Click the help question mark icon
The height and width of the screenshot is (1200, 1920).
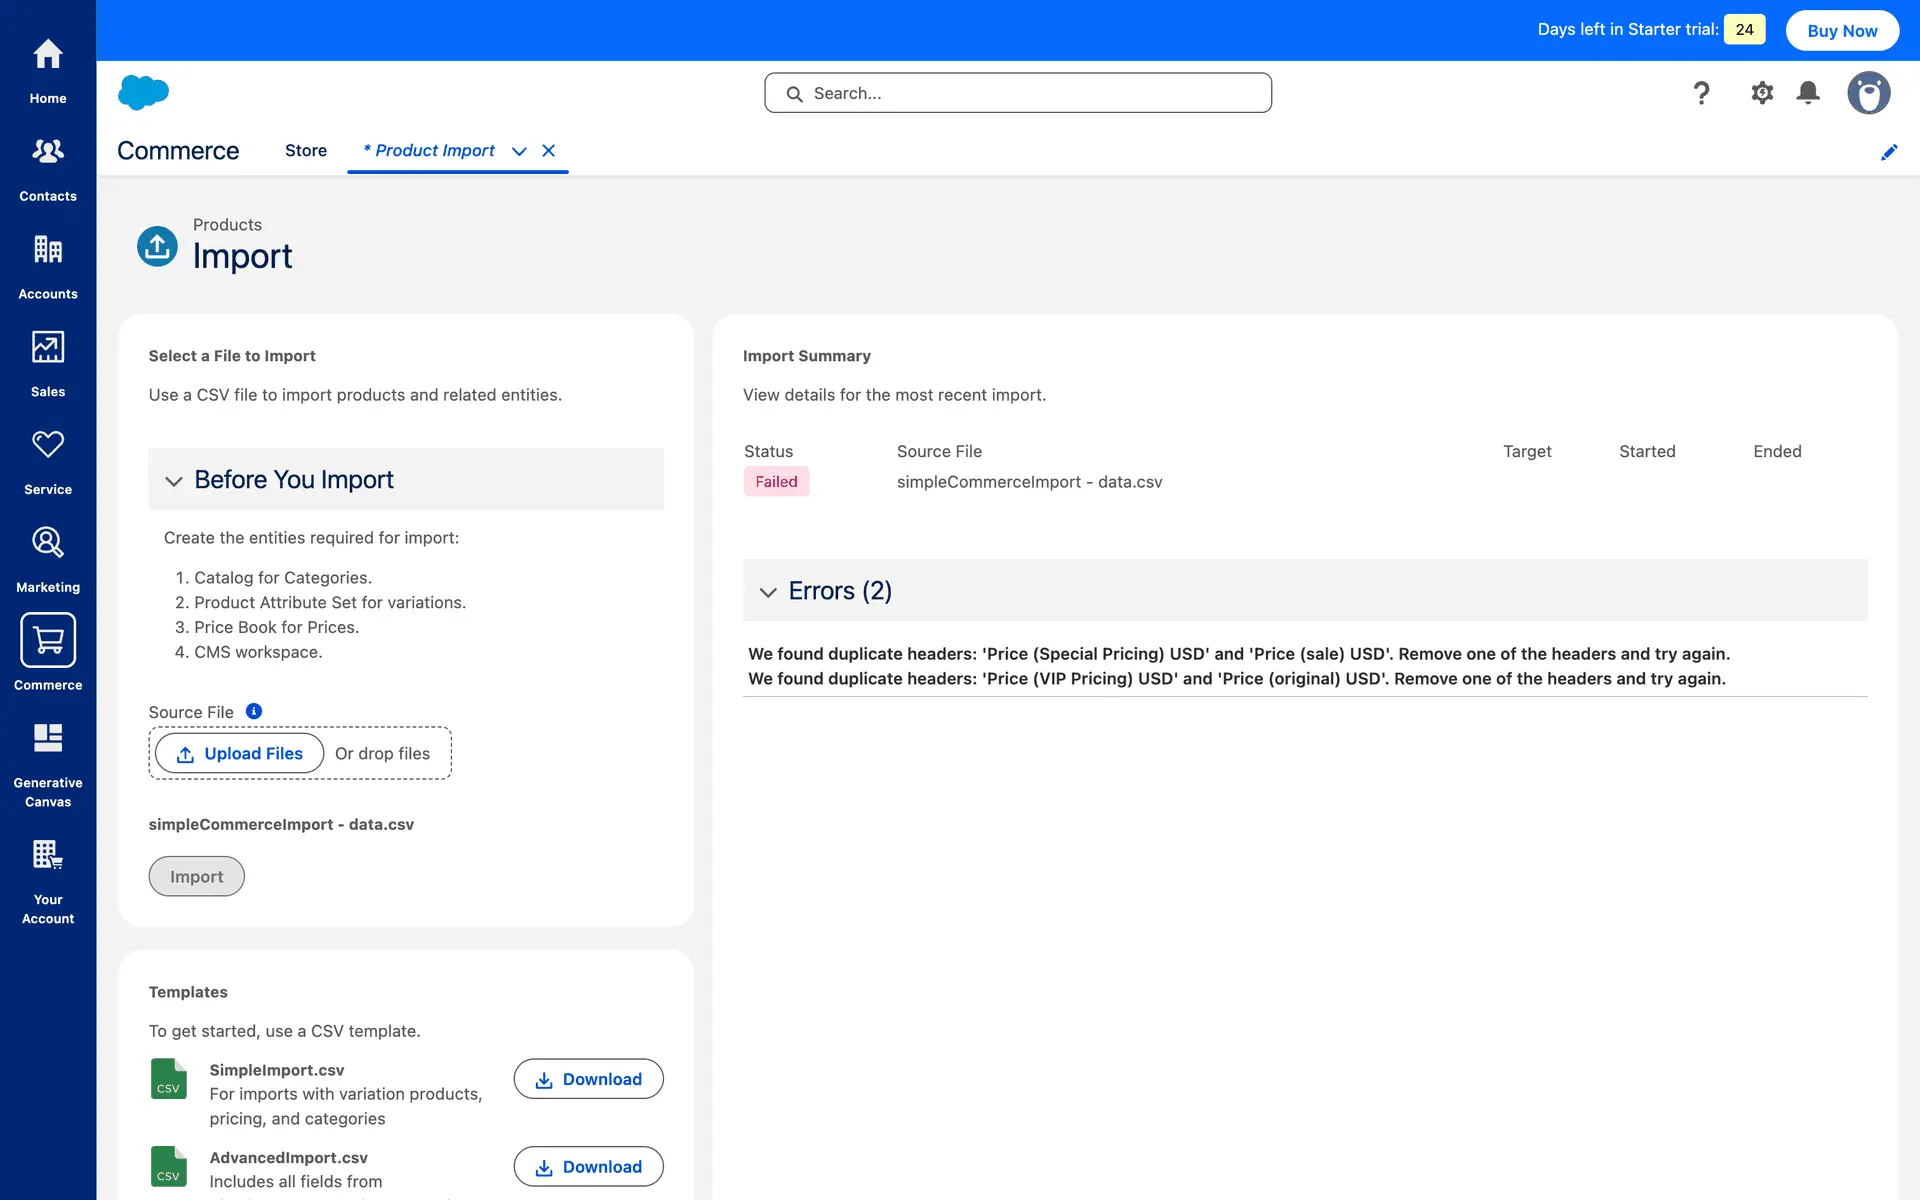pos(1701,93)
